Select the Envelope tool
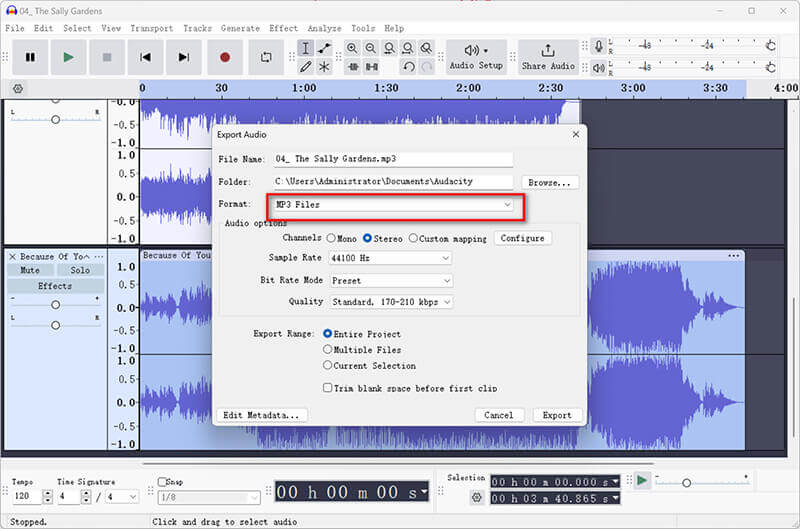Image resolution: width=800 pixels, height=529 pixels. 324,48
